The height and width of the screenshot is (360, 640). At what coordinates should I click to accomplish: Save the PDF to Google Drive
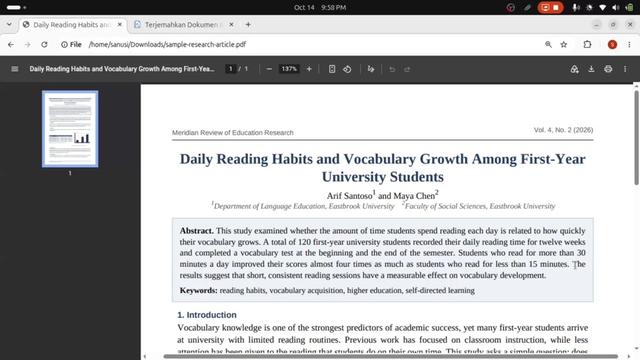(574, 69)
